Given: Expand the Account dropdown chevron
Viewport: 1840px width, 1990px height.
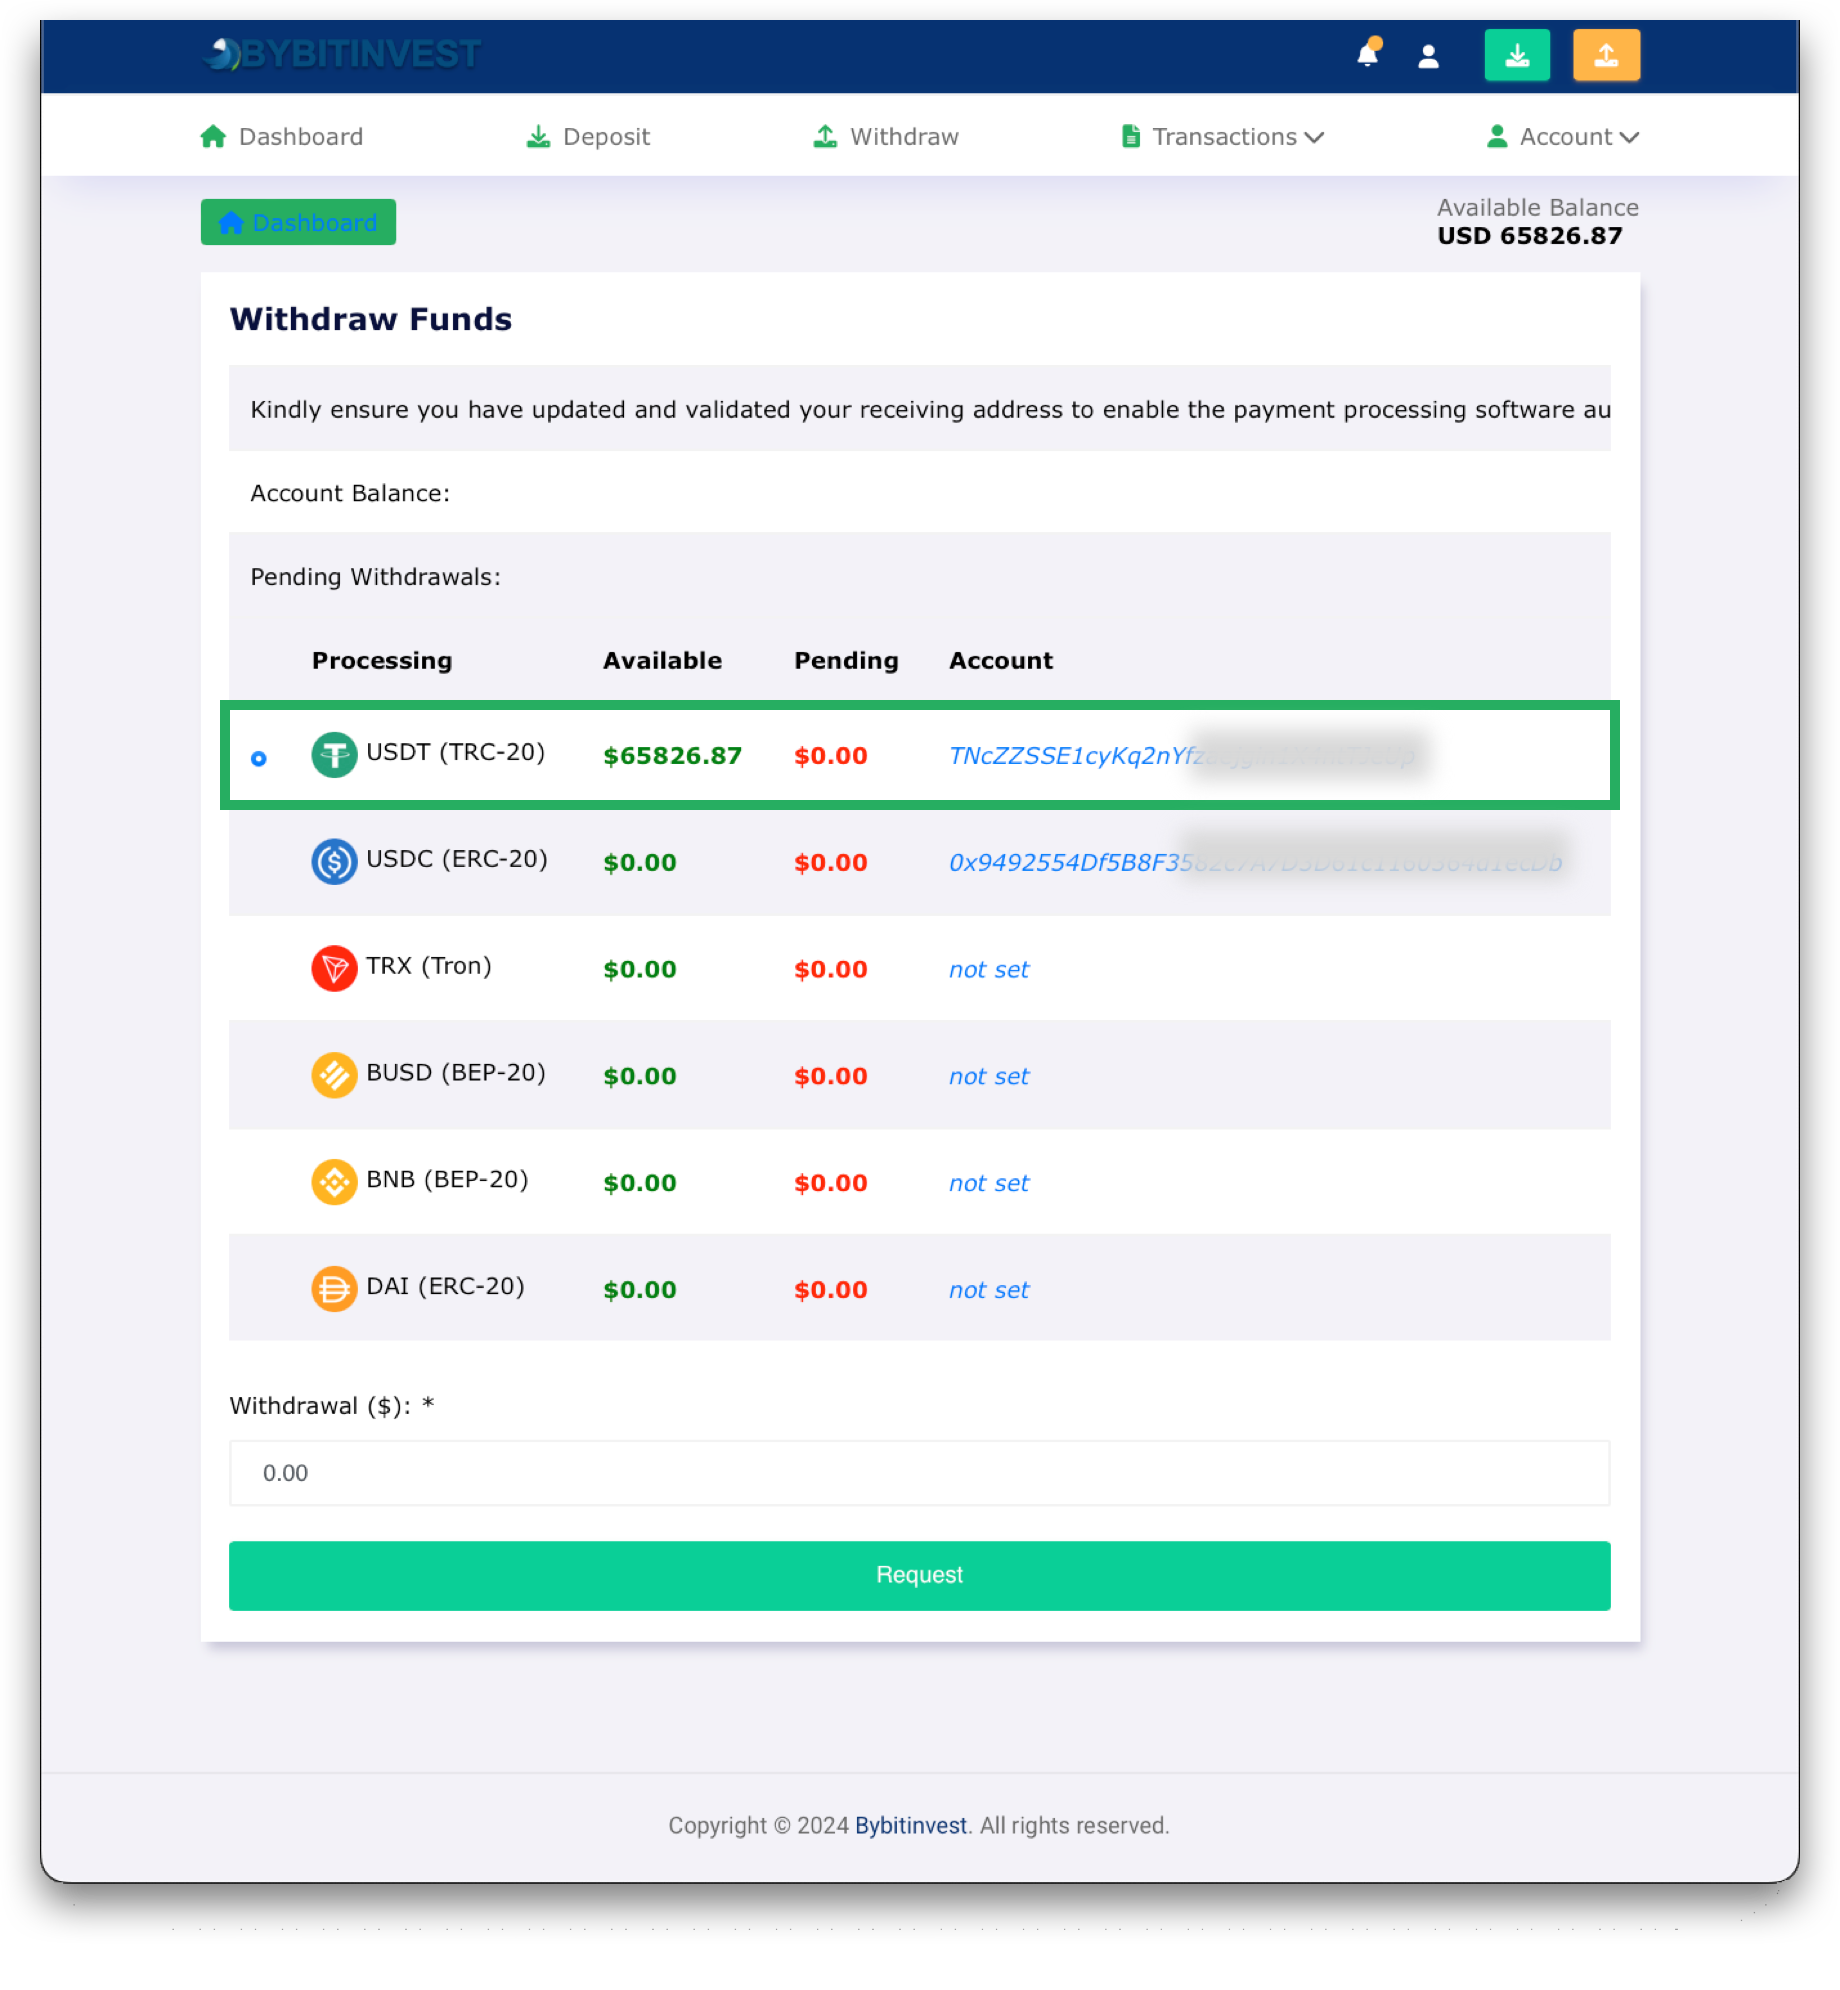Looking at the screenshot, I should point(1629,137).
